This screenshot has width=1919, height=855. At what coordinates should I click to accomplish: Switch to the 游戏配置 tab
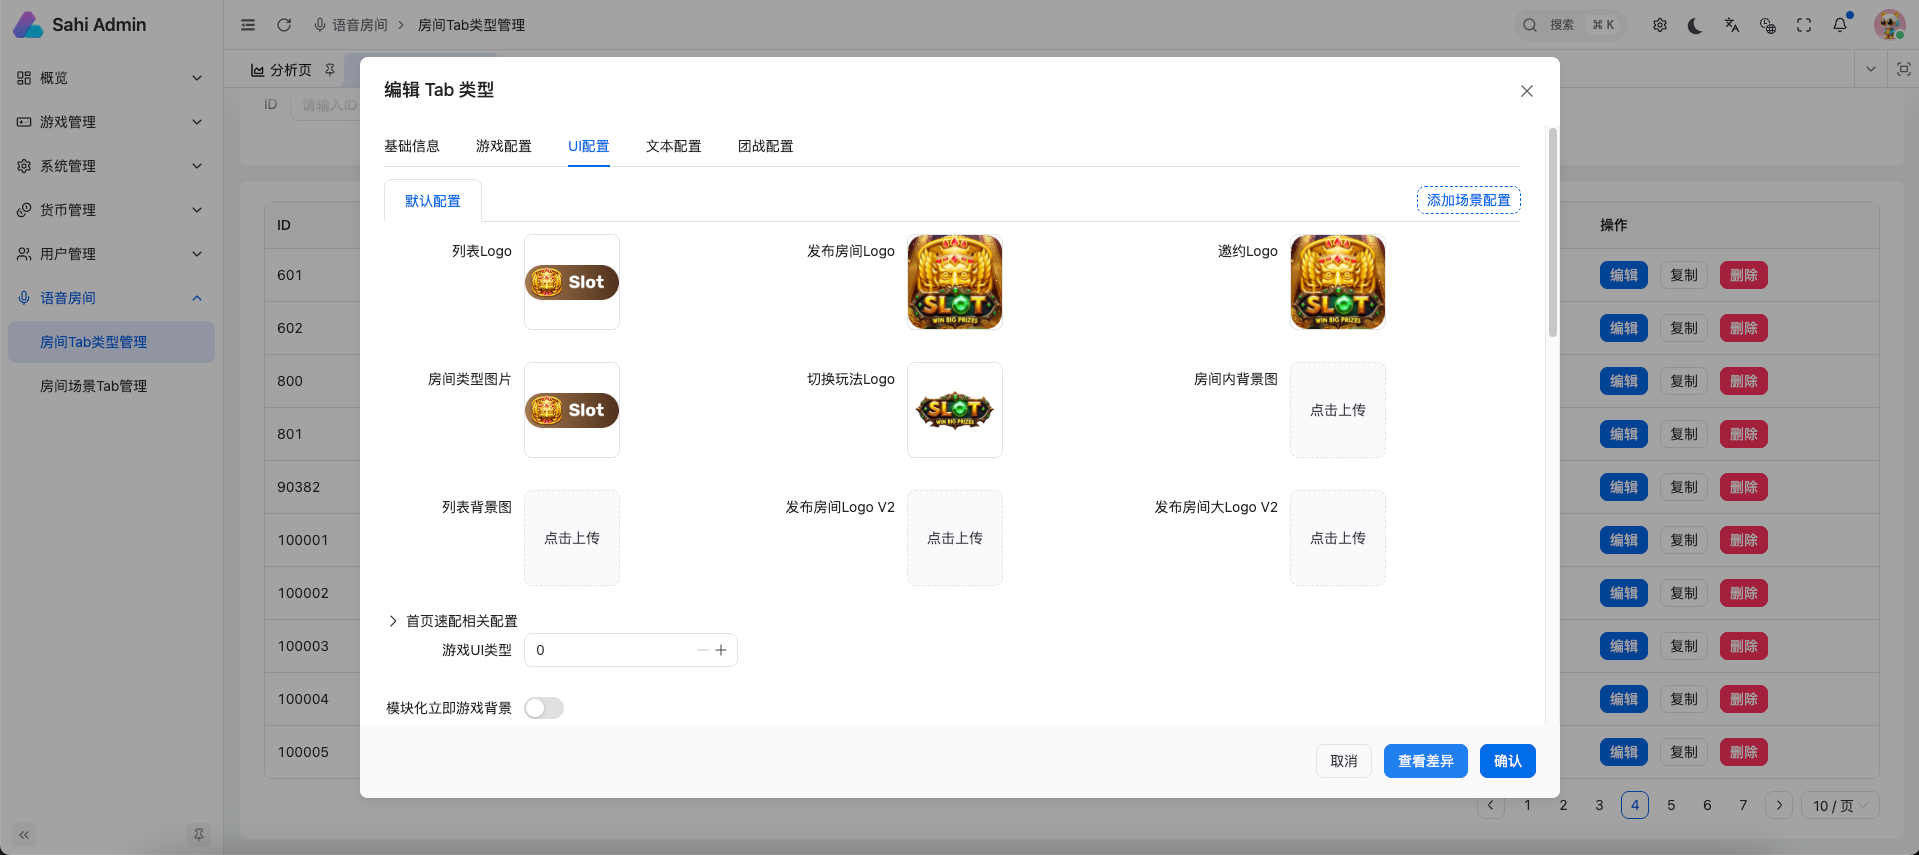[504, 146]
